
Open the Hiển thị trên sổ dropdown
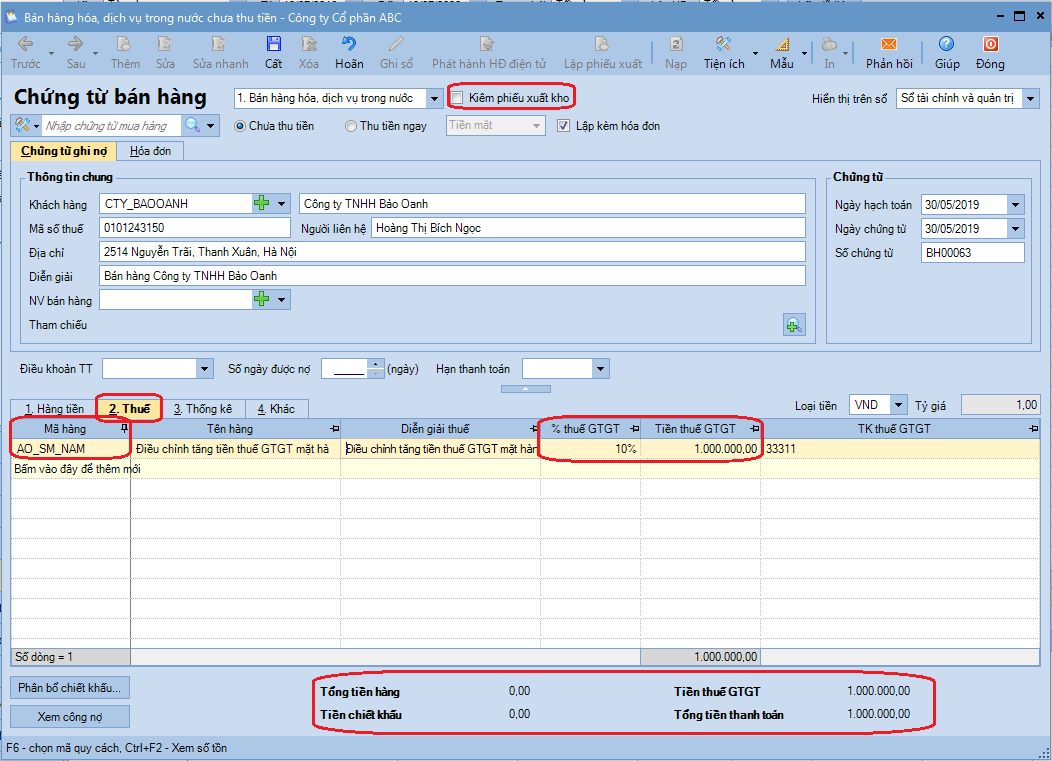tap(1031, 99)
